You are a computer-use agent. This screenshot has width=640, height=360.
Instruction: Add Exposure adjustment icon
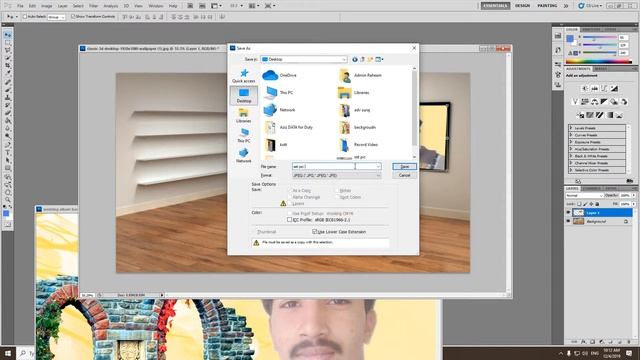[614, 89]
